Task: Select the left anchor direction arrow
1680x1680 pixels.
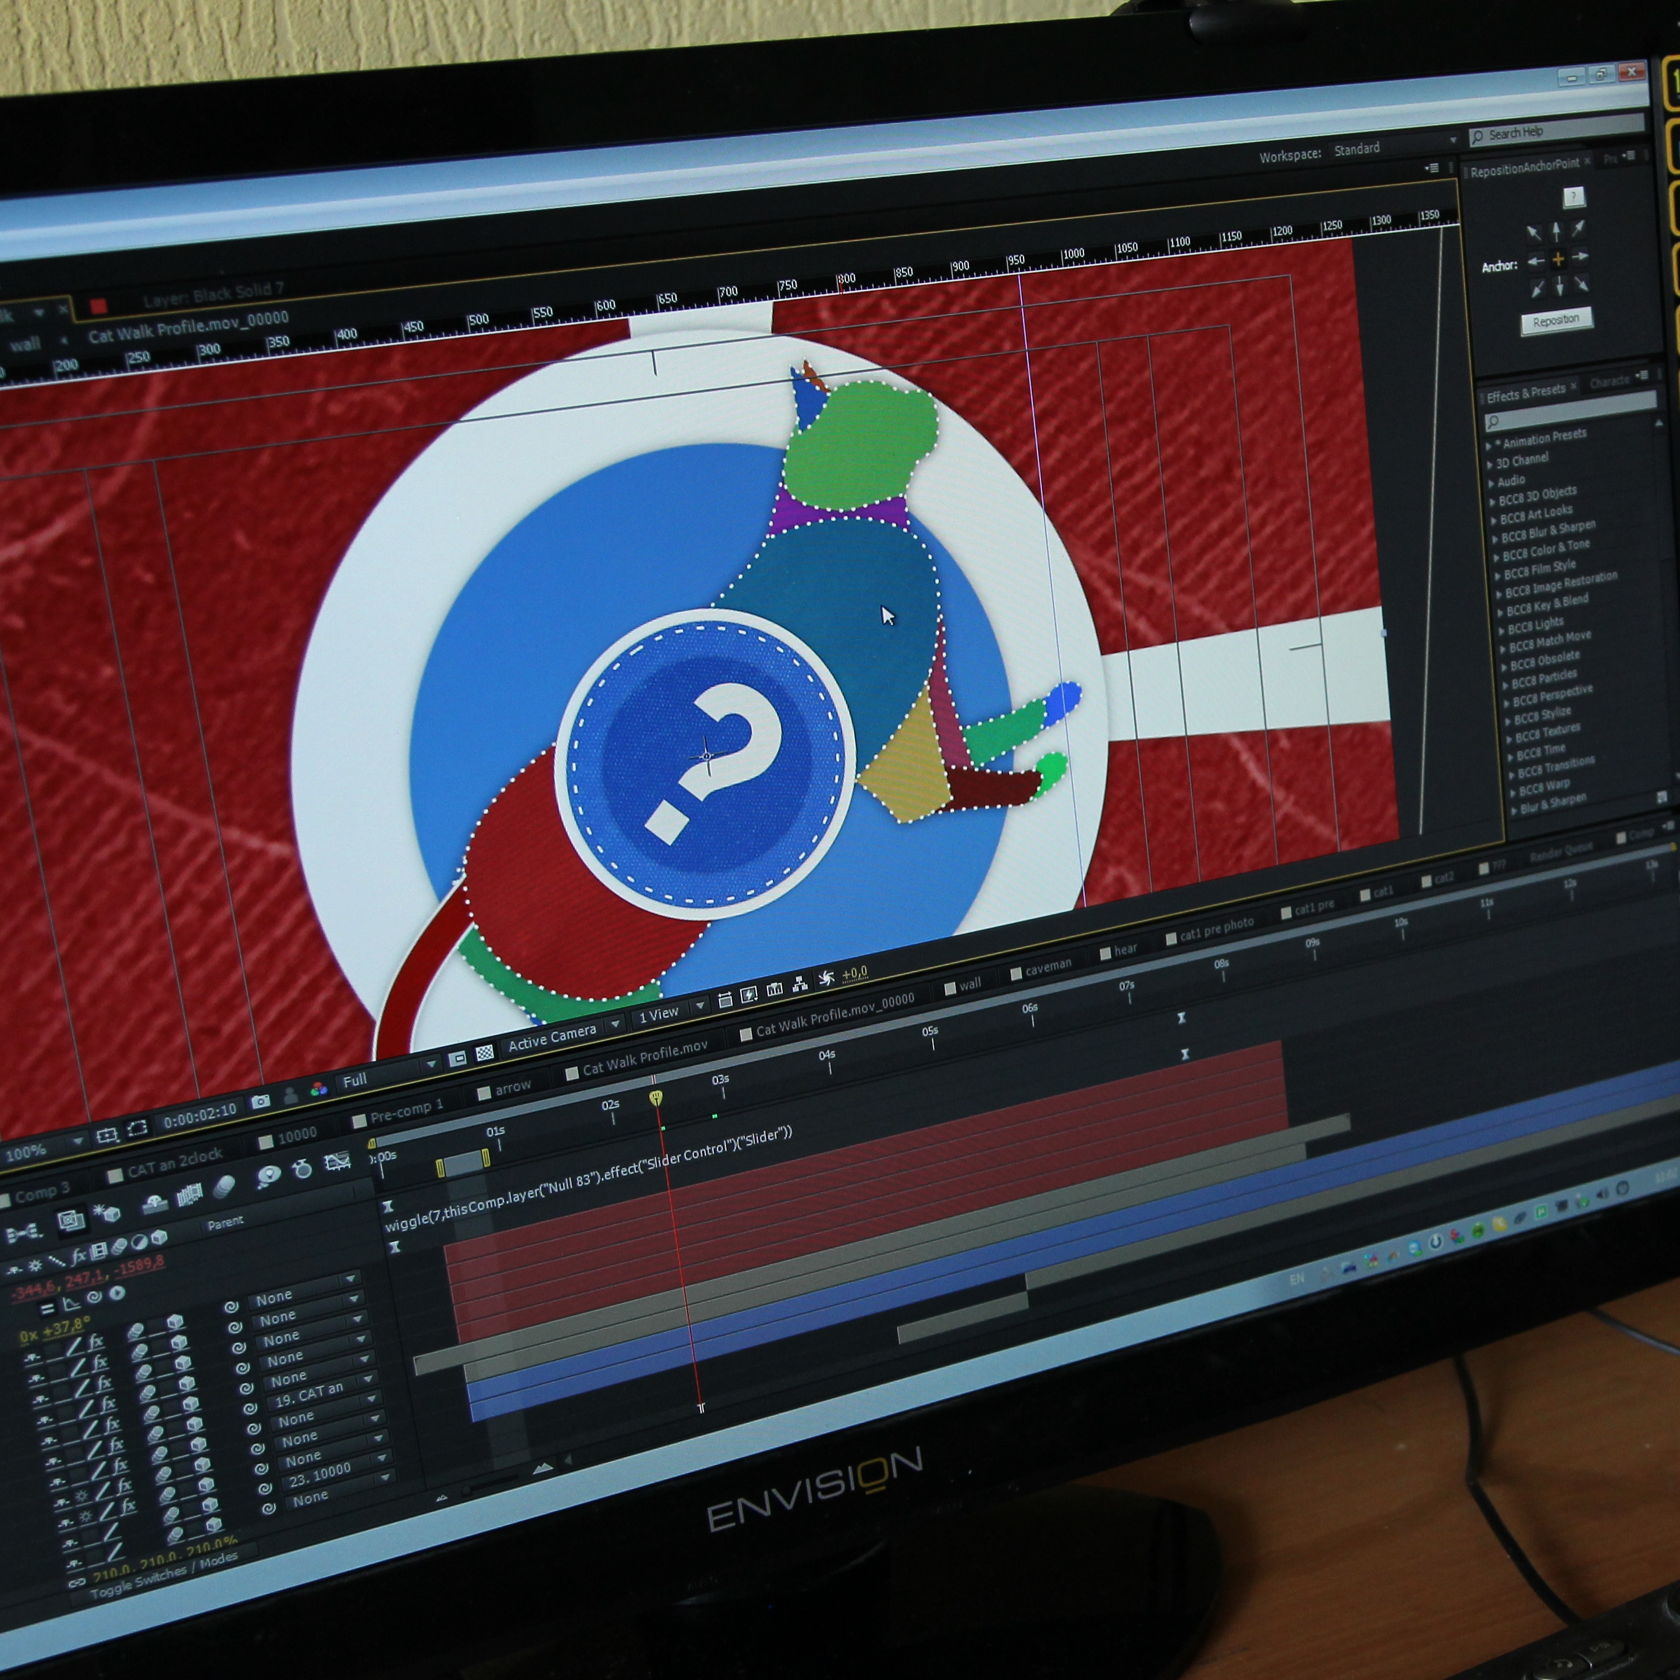Action: point(1536,262)
